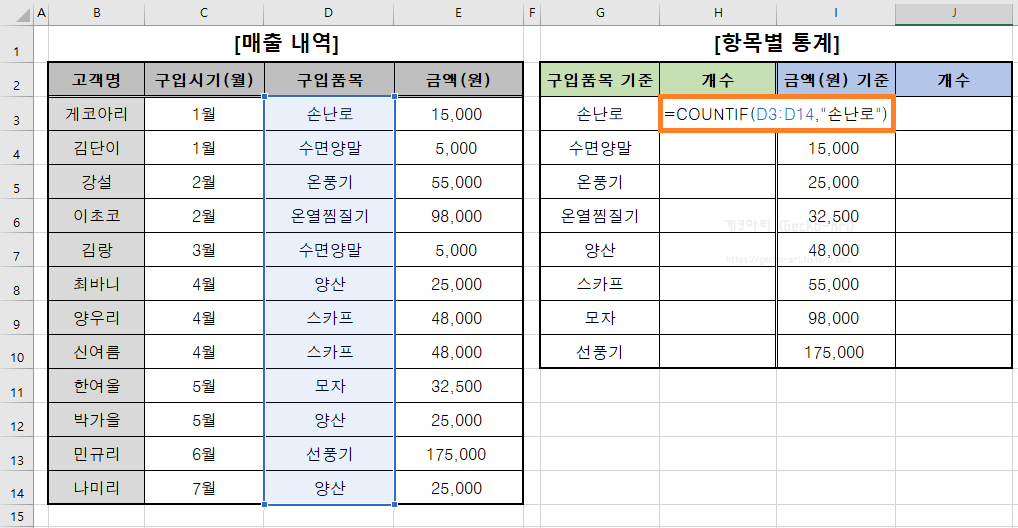This screenshot has width=1018, height=528.
Task: Select 손난로 in 게코아리's row
Action: pyautogui.click(x=329, y=114)
